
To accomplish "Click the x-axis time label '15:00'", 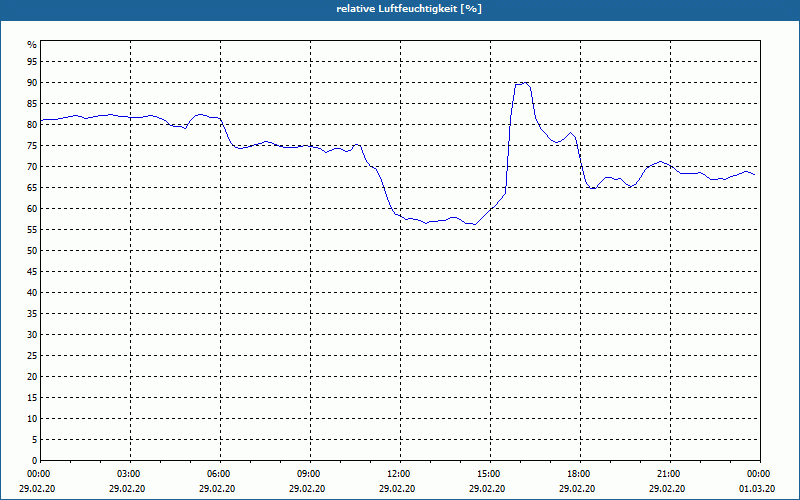I will (487, 474).
